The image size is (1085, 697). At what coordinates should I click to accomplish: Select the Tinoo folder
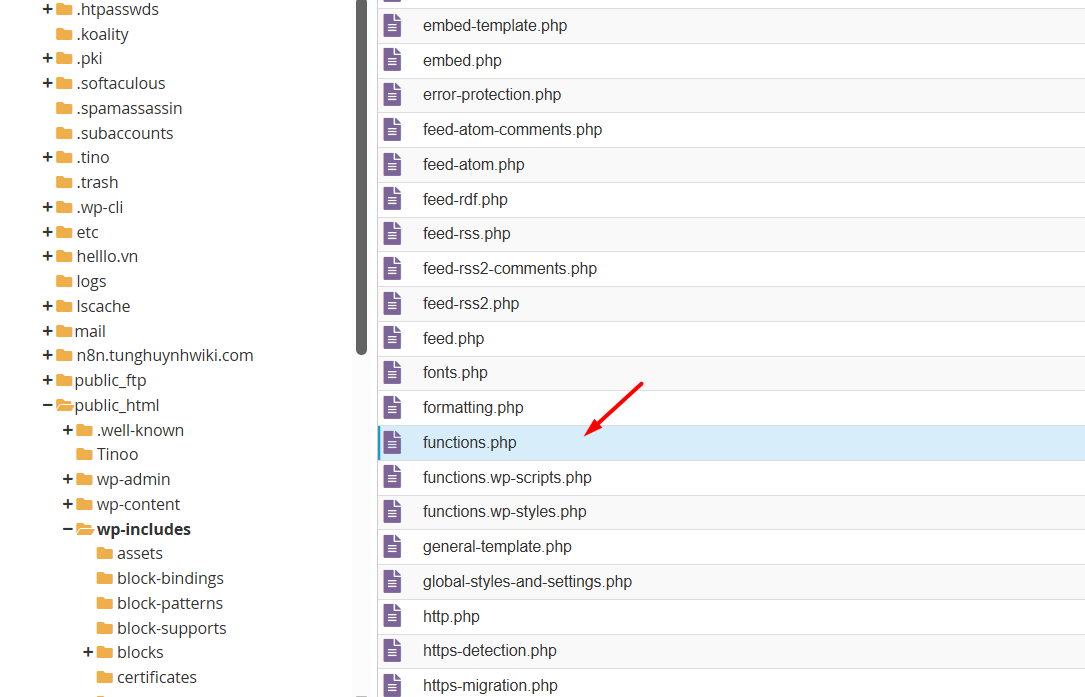pyautogui.click(x=117, y=454)
